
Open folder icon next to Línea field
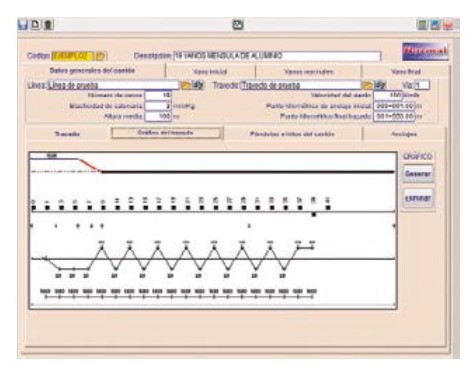click(186, 85)
